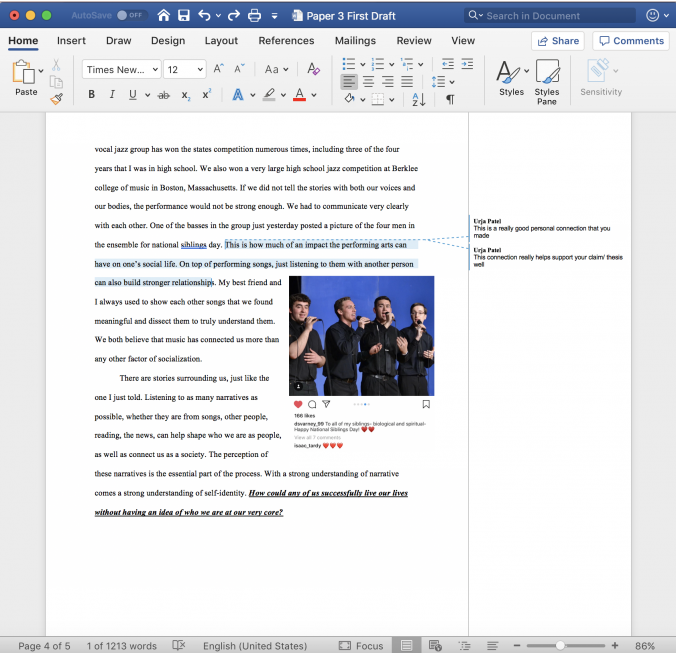Click the Share button
The width and height of the screenshot is (676, 653).
(558, 41)
